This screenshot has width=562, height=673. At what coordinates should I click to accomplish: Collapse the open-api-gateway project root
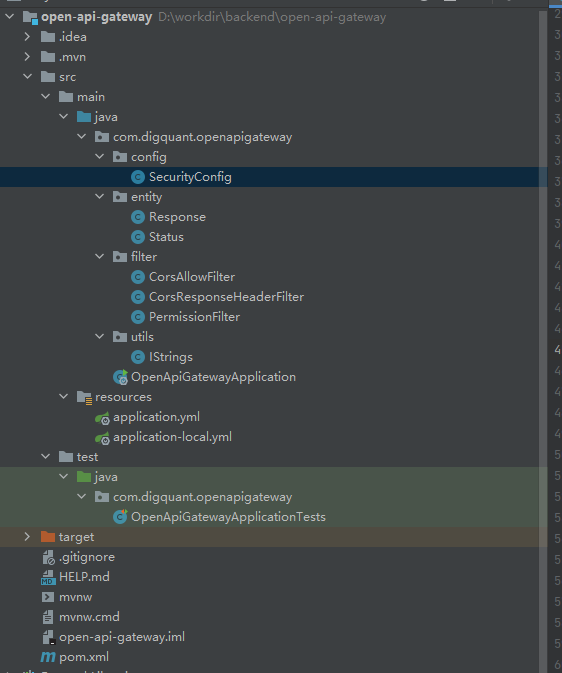click(x=9, y=17)
